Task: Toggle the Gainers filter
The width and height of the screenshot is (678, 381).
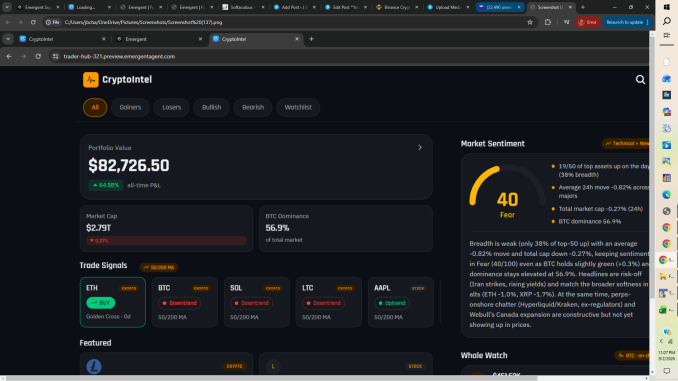Action: (x=130, y=107)
